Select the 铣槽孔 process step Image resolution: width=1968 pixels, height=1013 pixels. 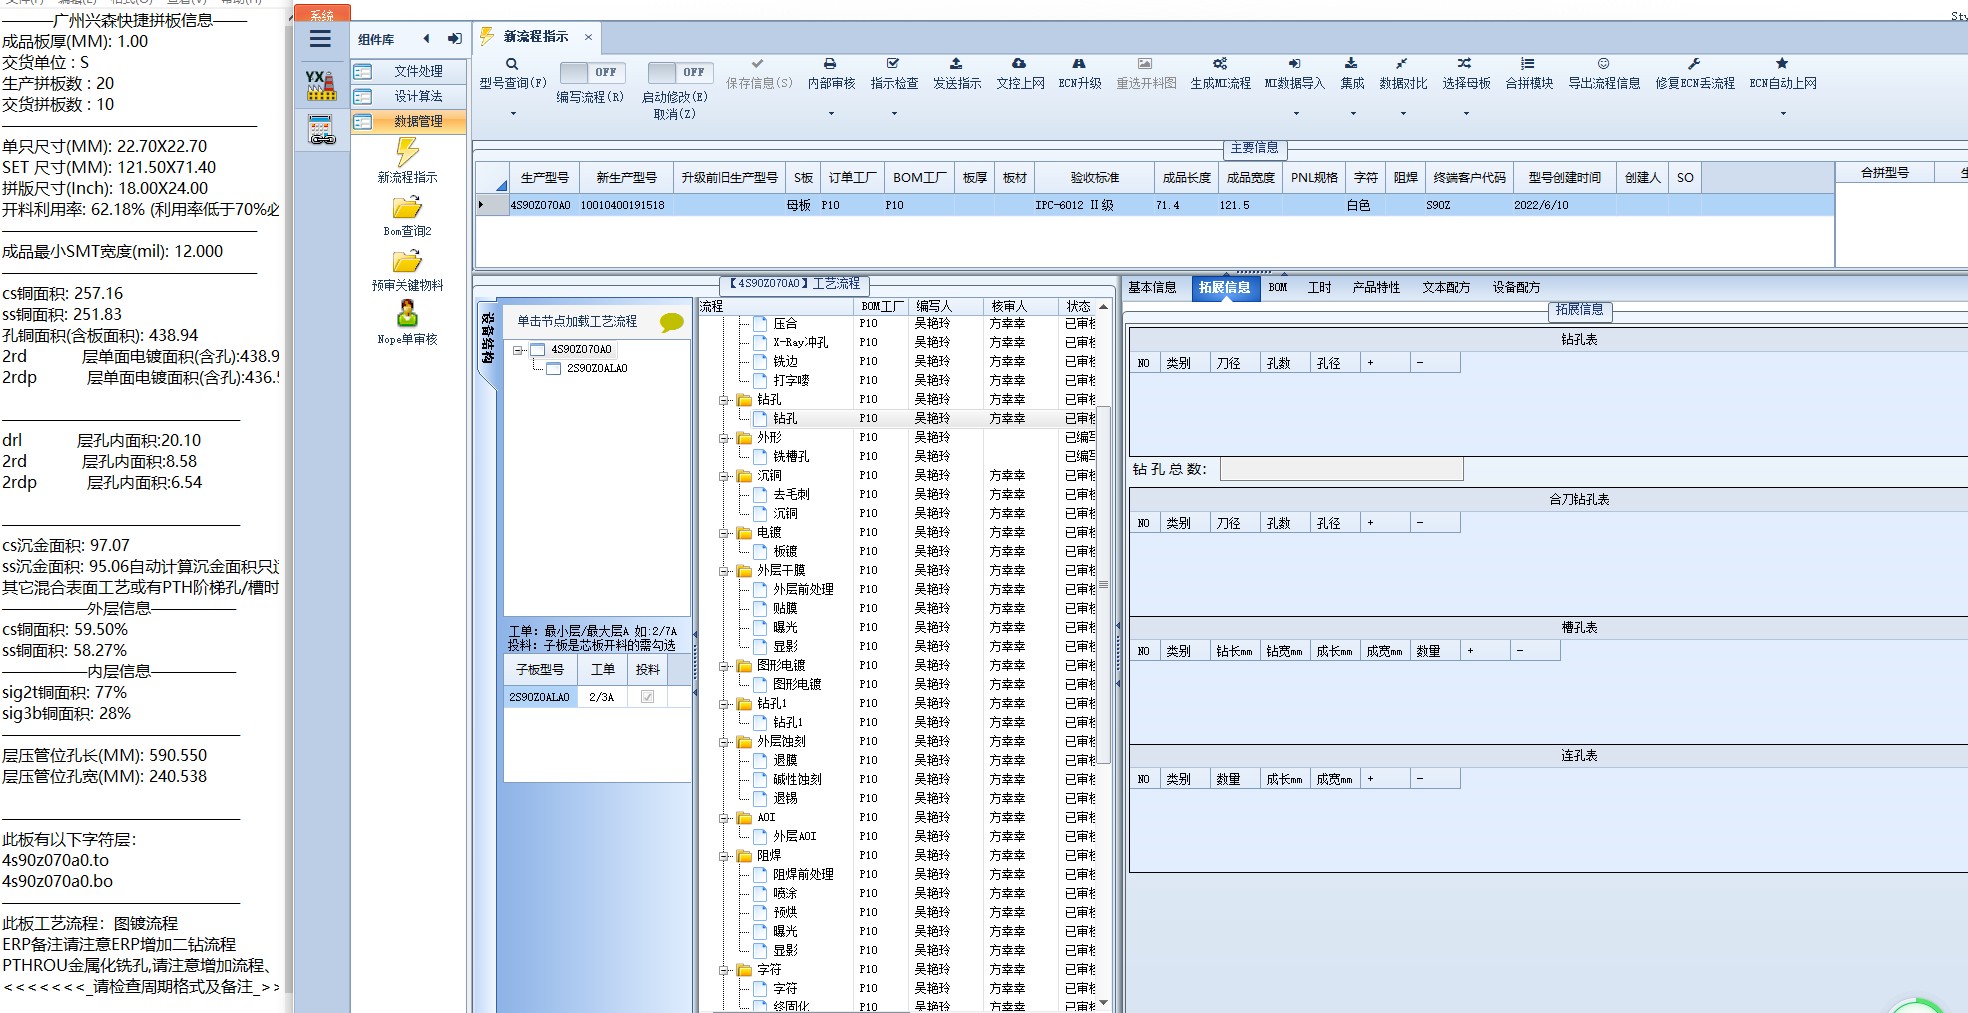791,457
